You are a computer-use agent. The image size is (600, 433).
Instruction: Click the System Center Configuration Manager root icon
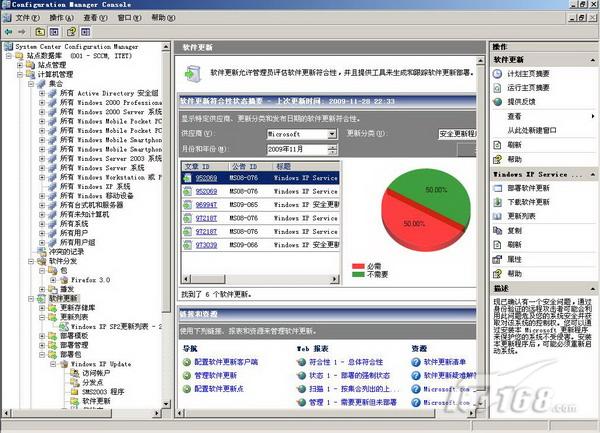tap(8, 47)
